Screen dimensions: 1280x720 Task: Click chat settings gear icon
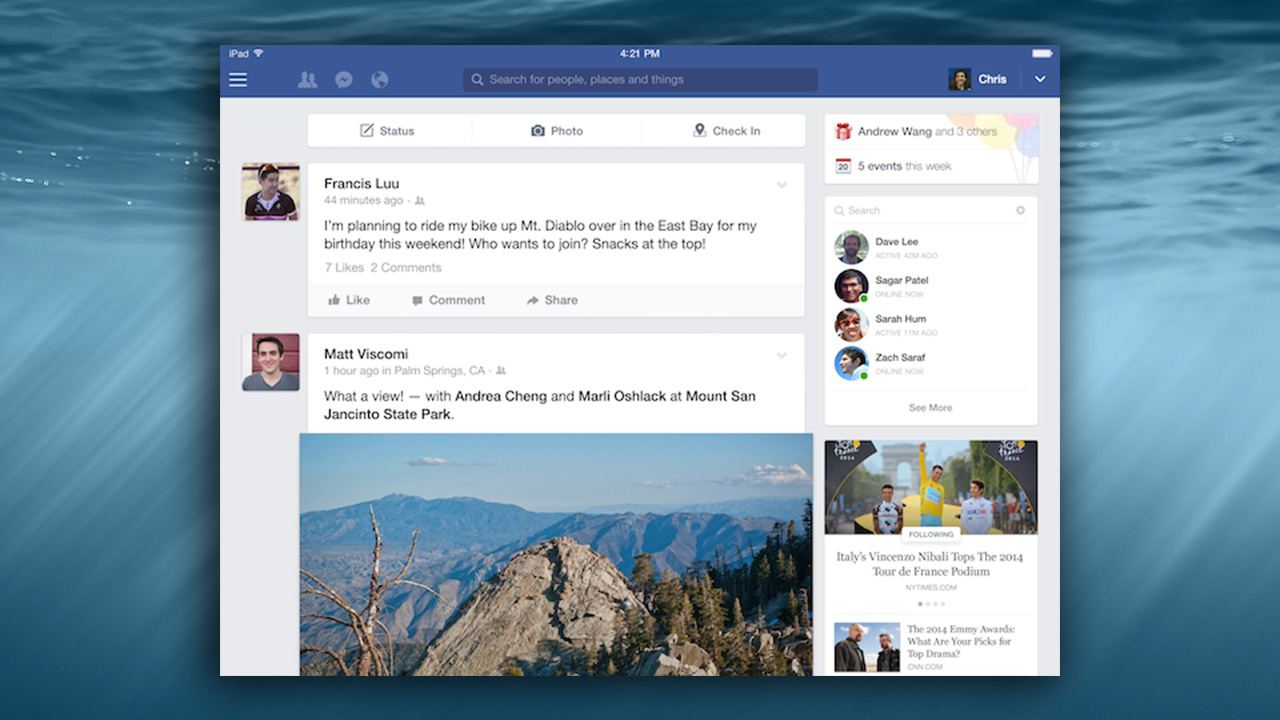[1020, 211]
